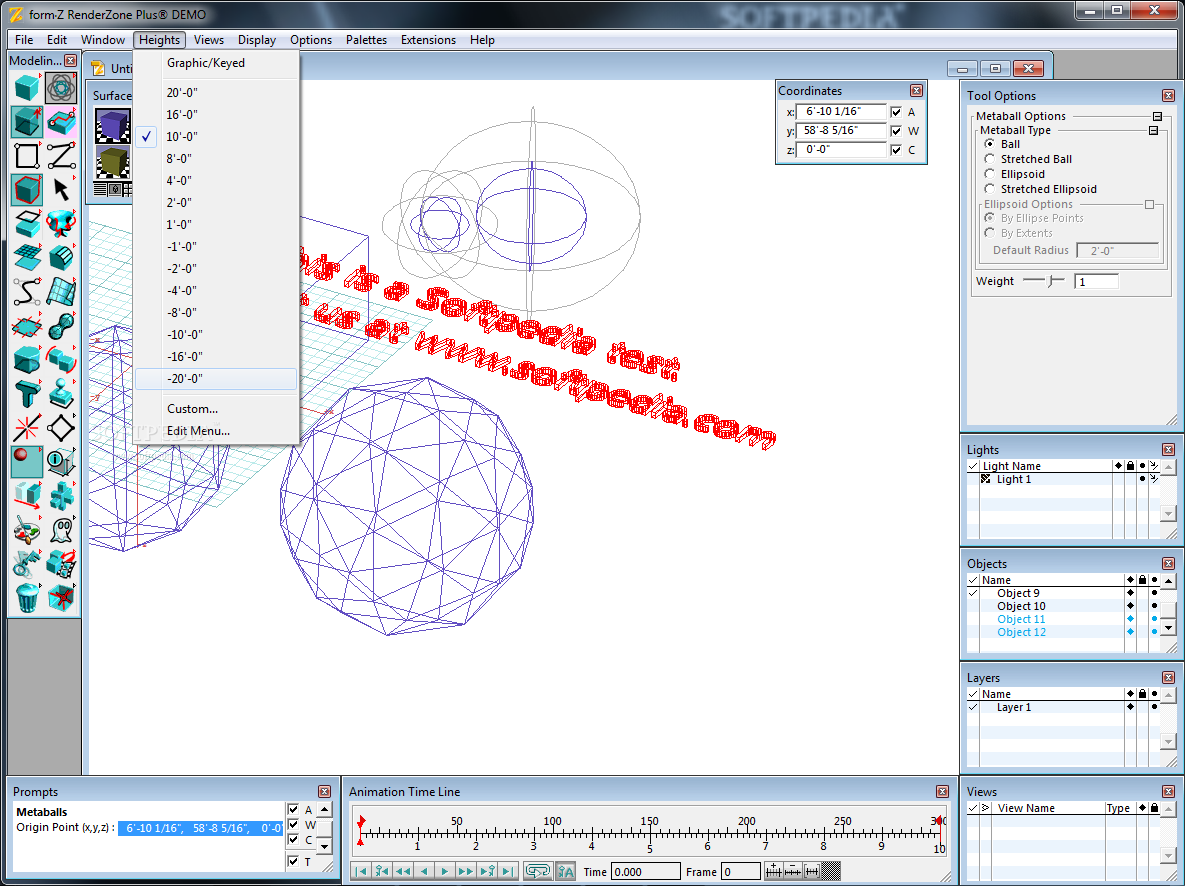Select the rectangle drawing tool
The image size is (1185, 886).
click(x=27, y=156)
